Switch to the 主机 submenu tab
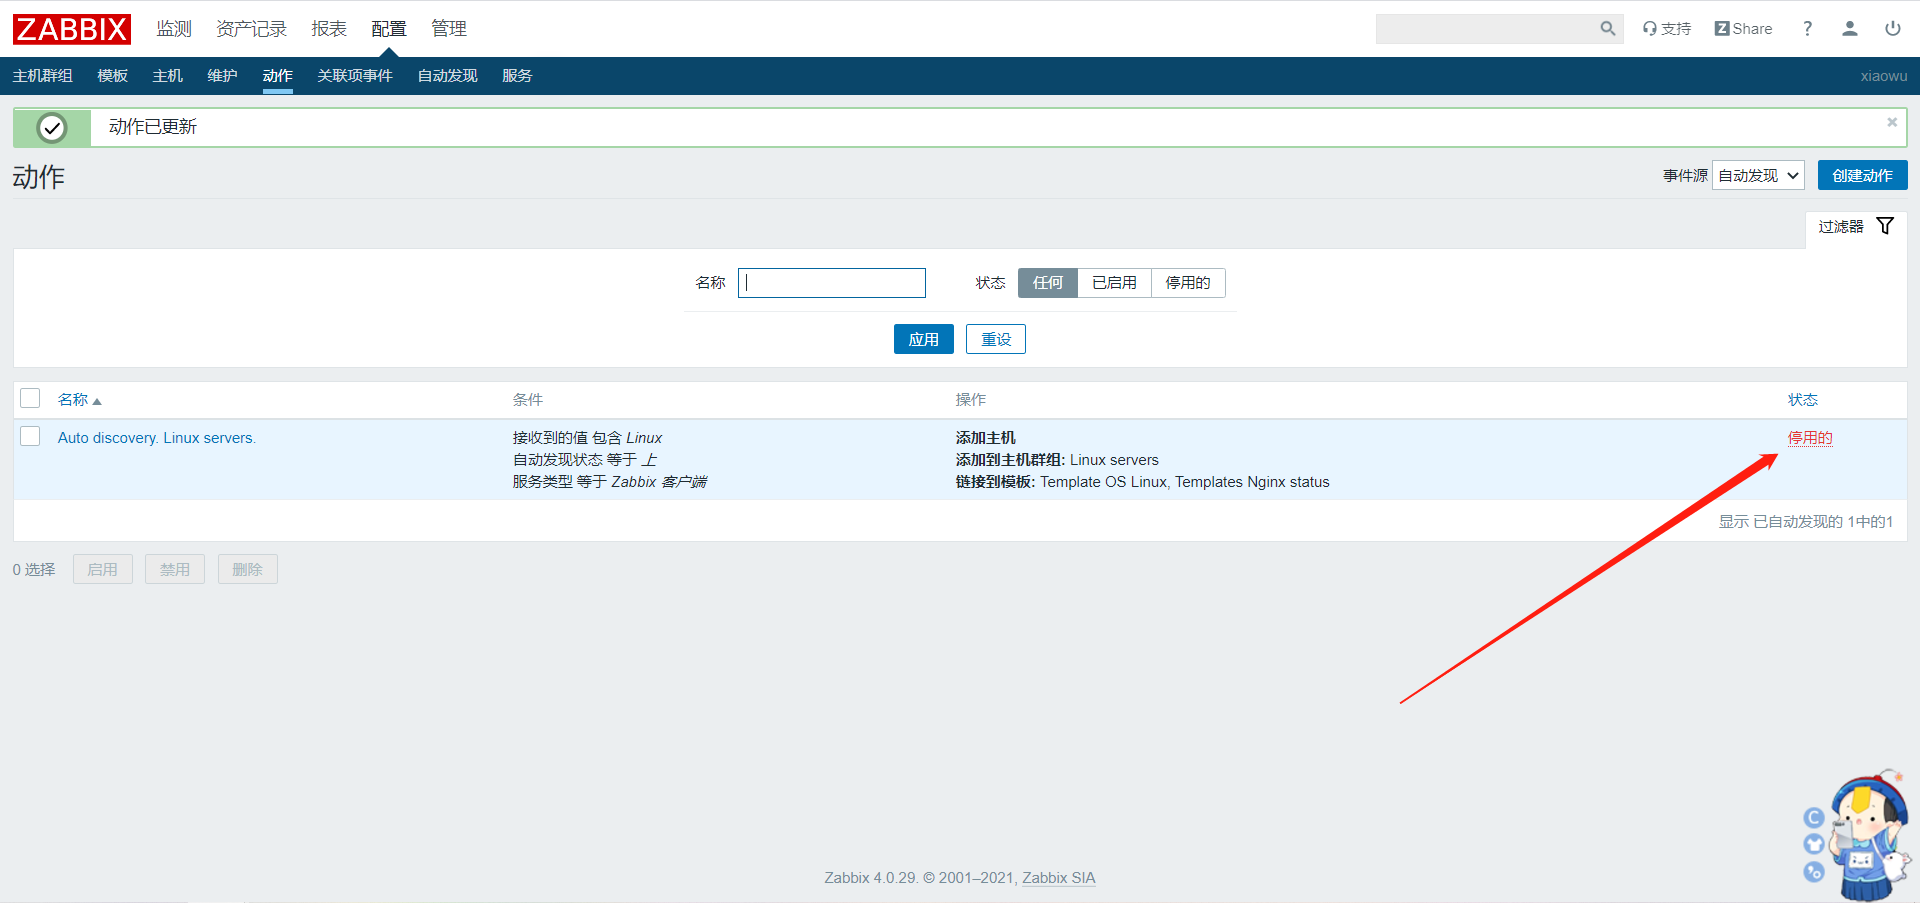 (167, 76)
